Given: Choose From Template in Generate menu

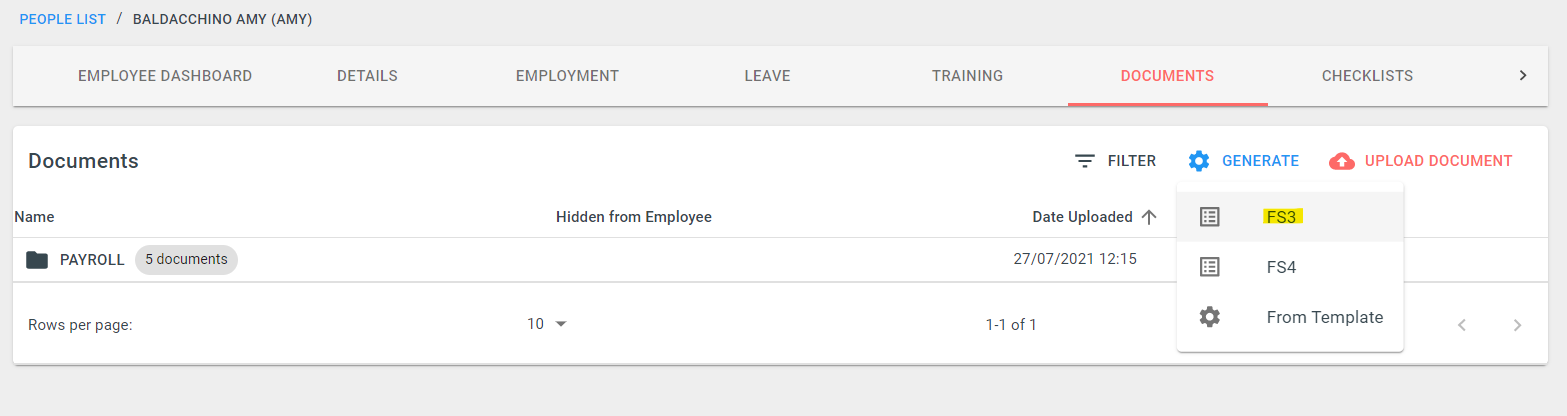Looking at the screenshot, I should point(1290,317).
